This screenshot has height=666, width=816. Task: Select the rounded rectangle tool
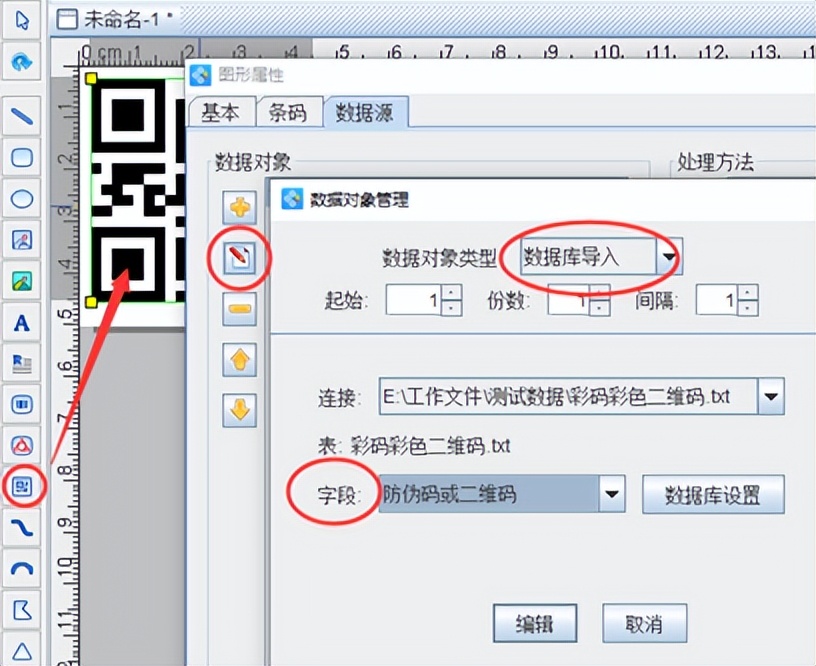coord(22,157)
